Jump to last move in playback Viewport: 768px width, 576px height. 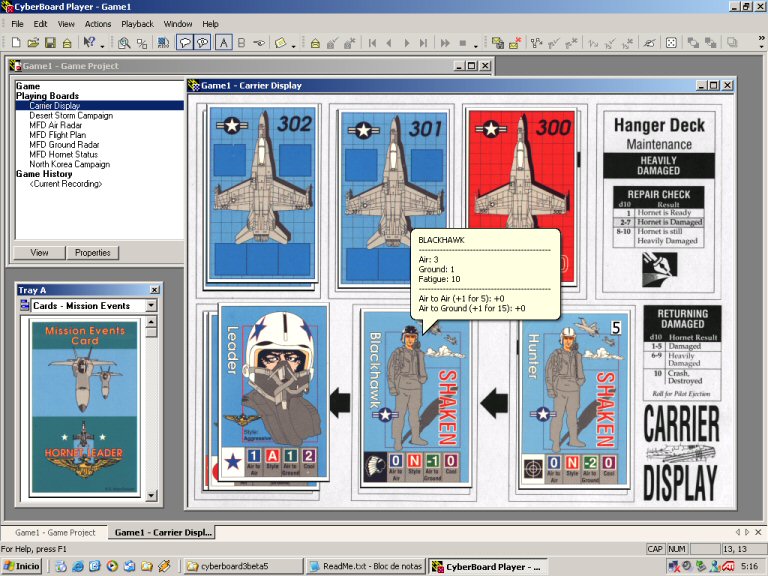point(424,43)
